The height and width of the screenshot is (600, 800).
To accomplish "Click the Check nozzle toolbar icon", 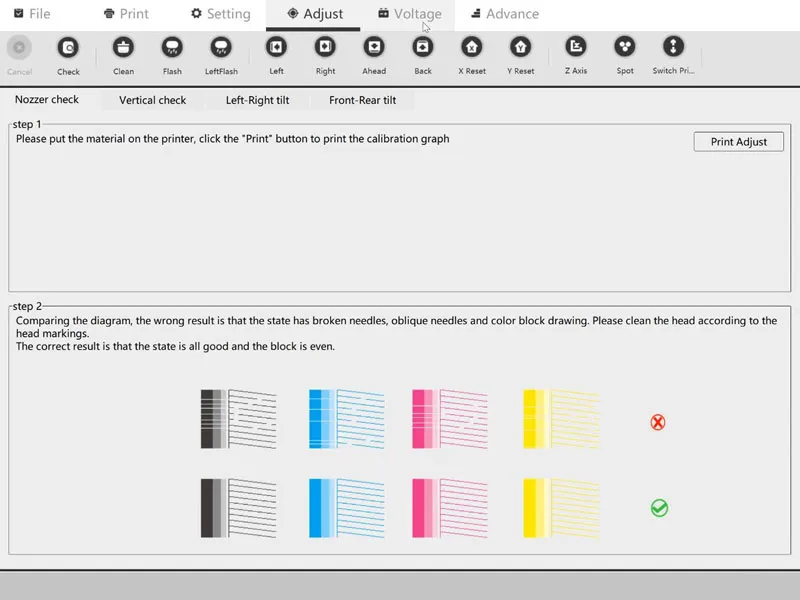I will point(68,47).
